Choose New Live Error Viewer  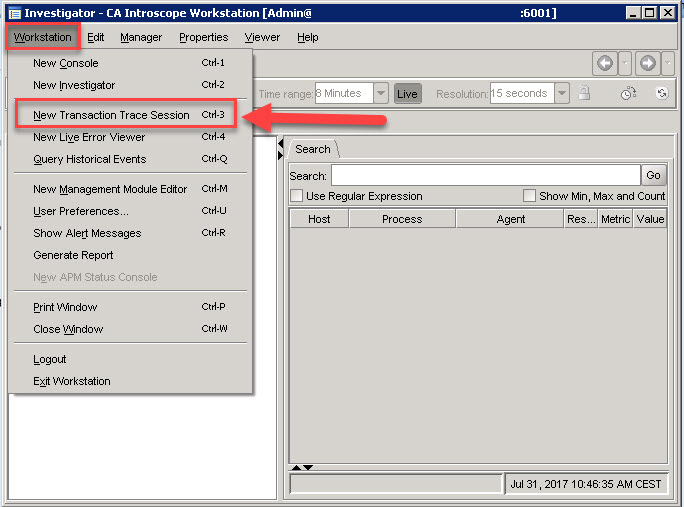130,137
